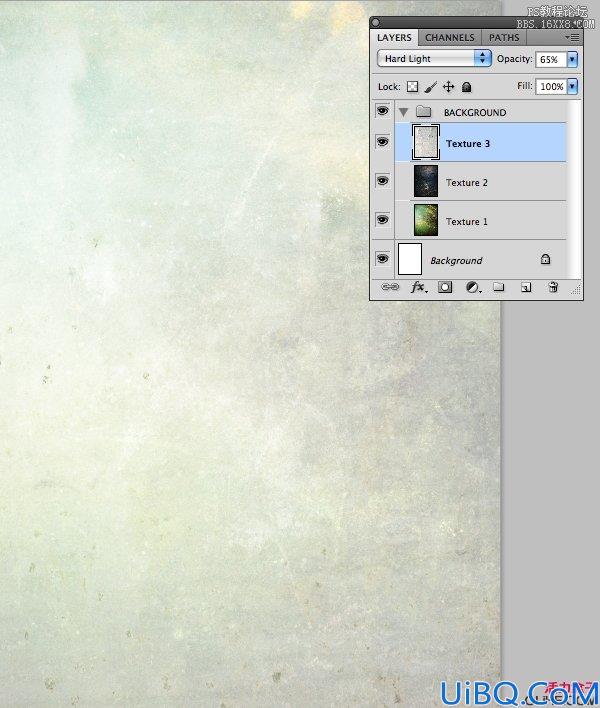Select the Texture 1 layer thumbnail
The width and height of the screenshot is (600, 708).
pos(426,220)
